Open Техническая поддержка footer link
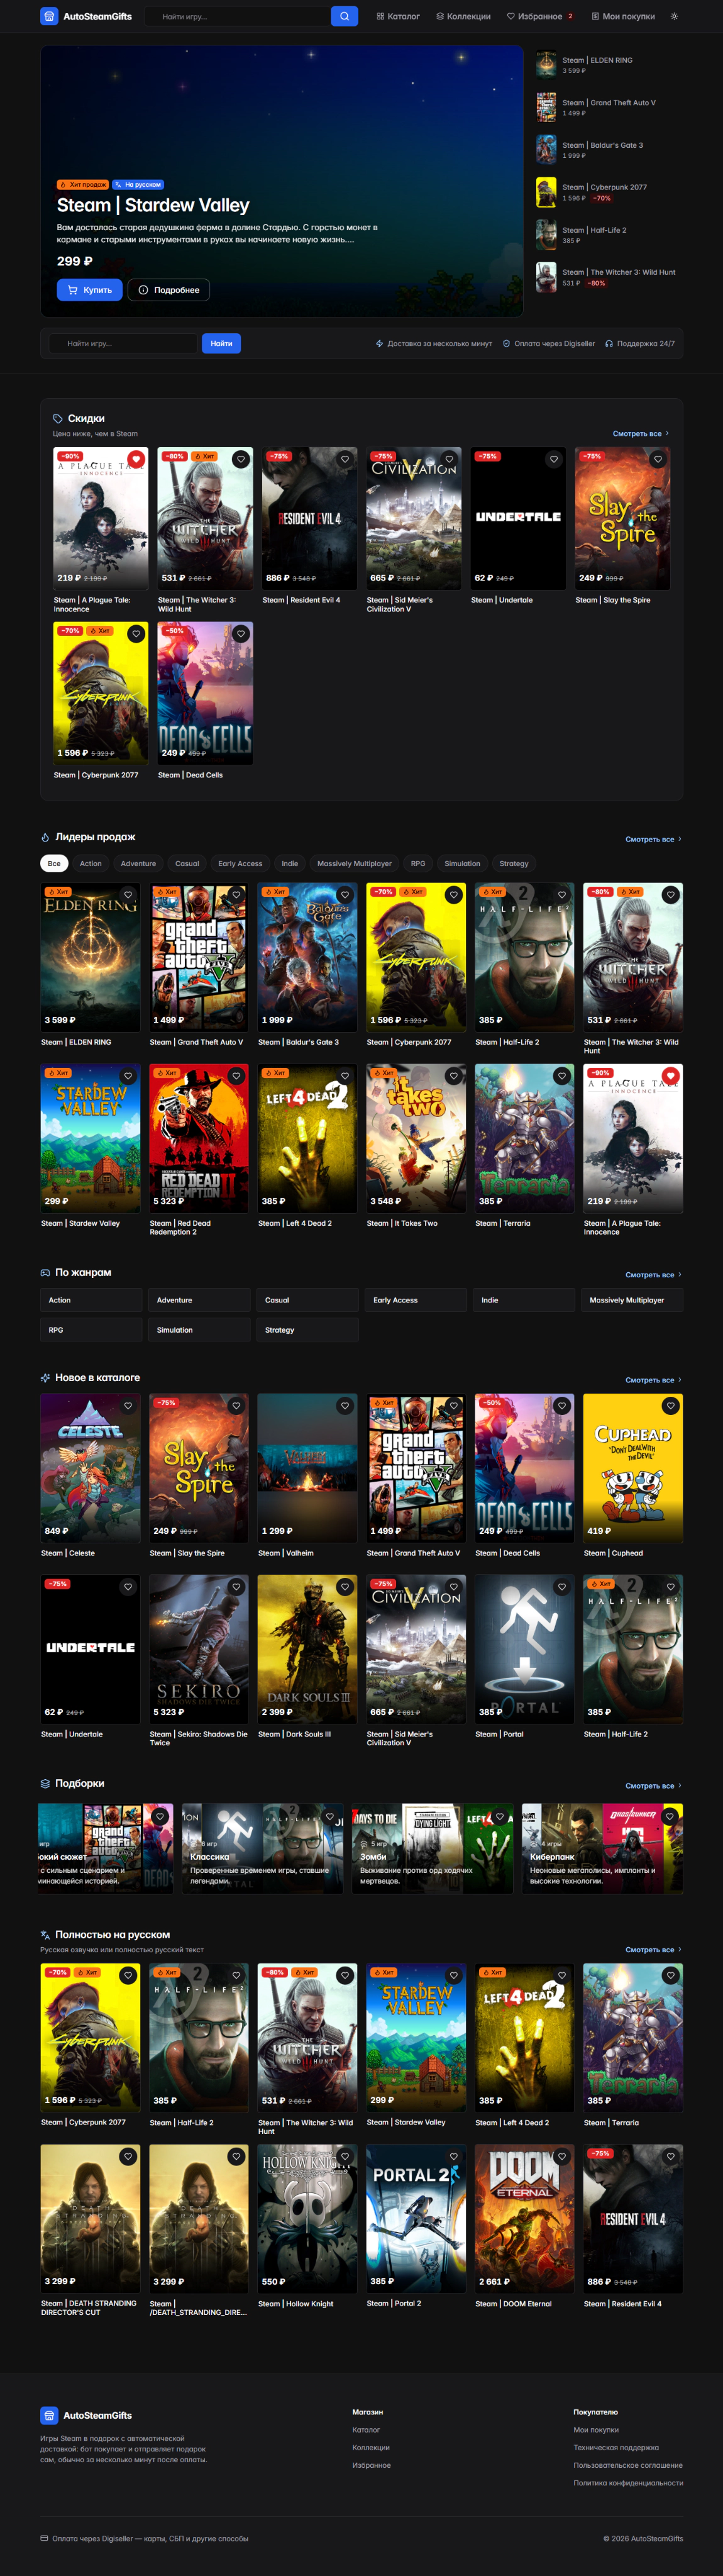Image resolution: width=723 pixels, height=2576 pixels. (x=616, y=2448)
